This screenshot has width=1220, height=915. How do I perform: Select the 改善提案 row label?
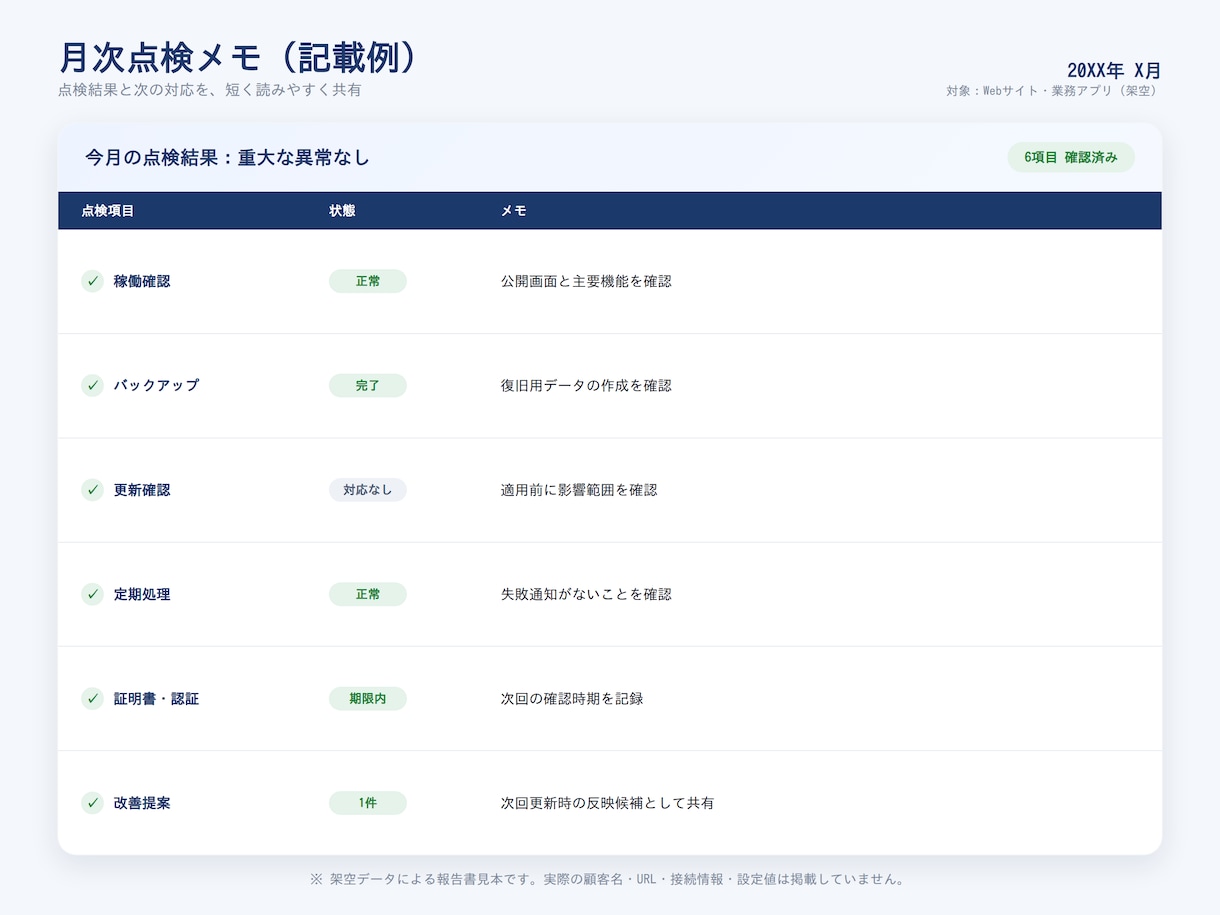142,802
